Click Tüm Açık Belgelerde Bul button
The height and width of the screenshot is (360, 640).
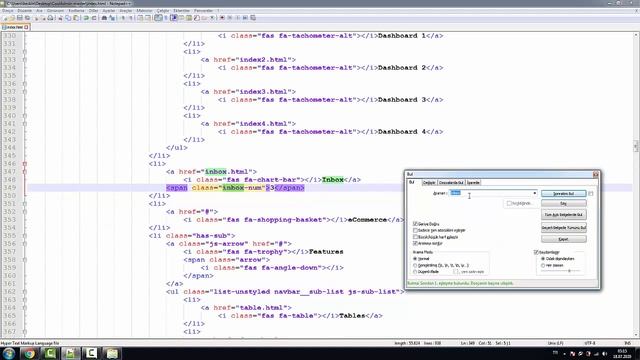(x=564, y=214)
